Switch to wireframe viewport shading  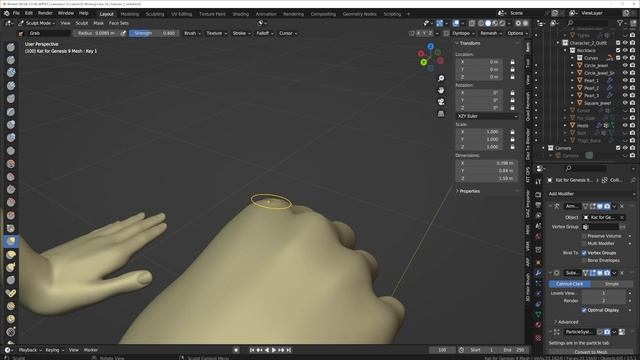pyautogui.click(x=481, y=23)
